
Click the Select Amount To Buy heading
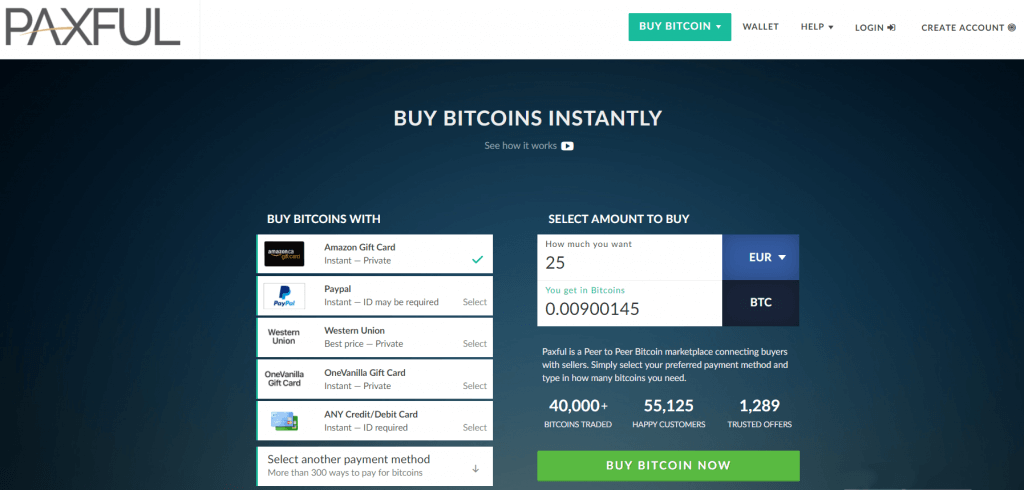point(618,219)
